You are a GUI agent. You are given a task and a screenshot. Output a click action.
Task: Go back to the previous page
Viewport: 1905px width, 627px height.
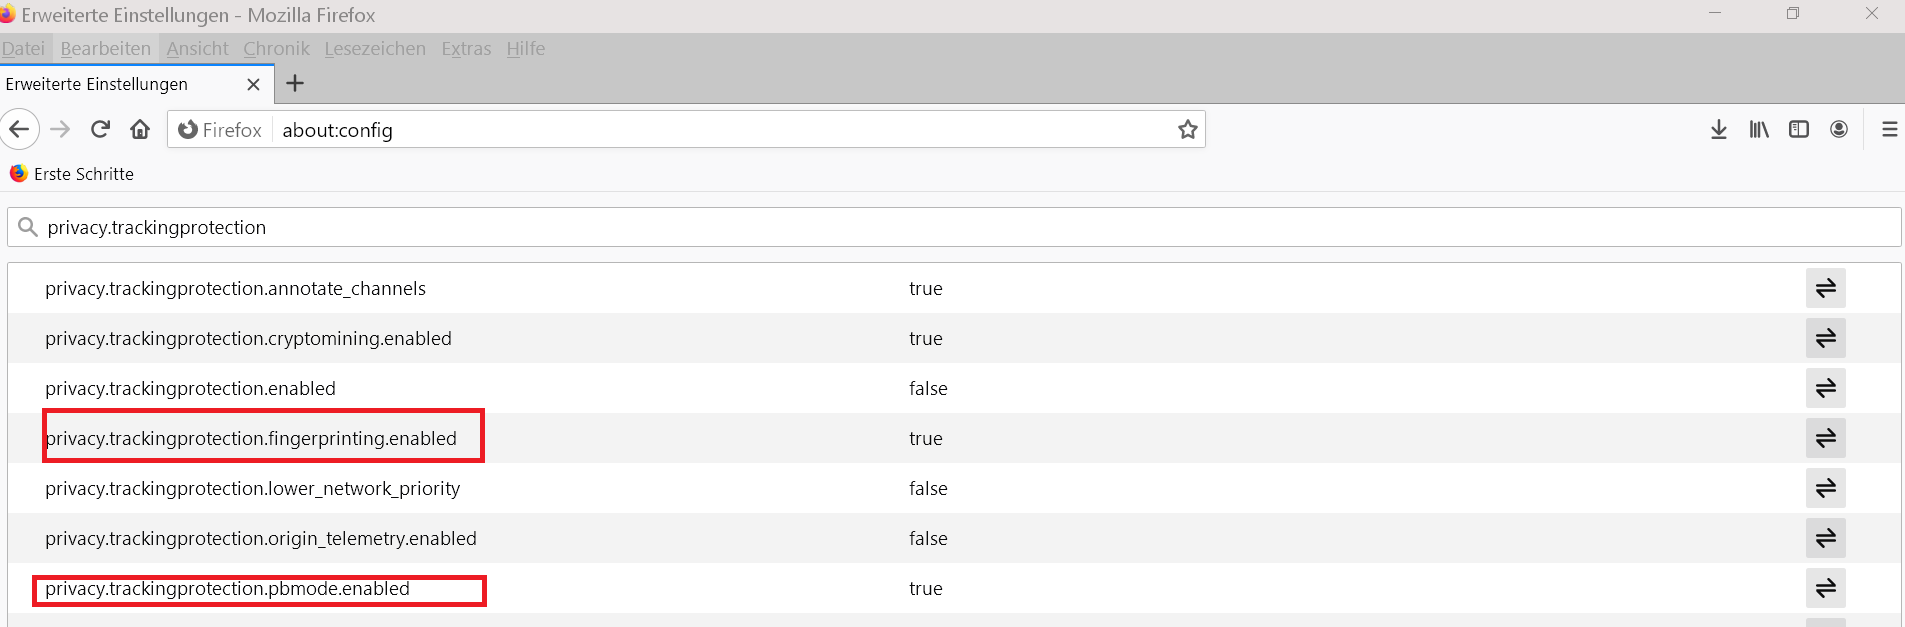tap(19, 130)
